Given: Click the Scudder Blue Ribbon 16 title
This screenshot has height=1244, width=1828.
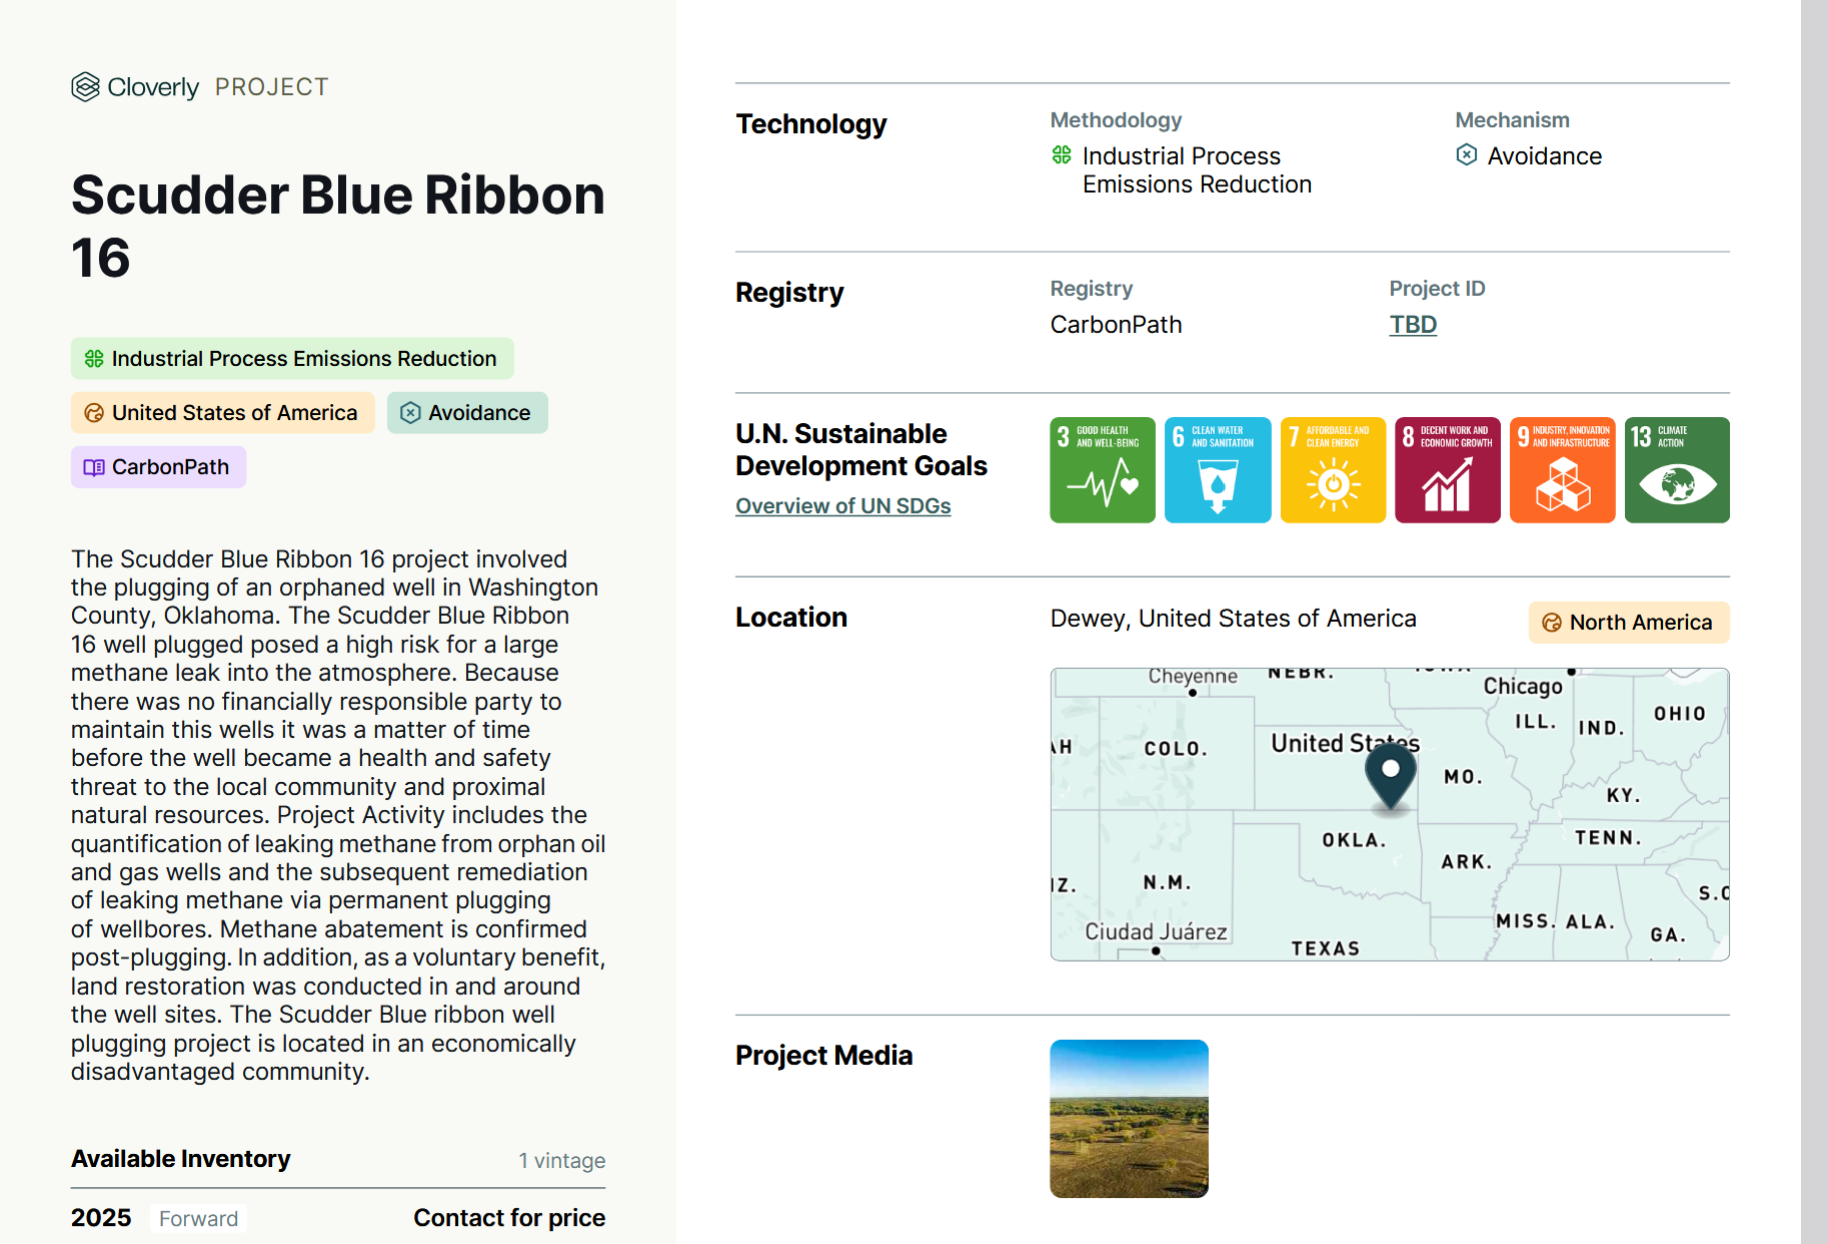Looking at the screenshot, I should tap(338, 226).
